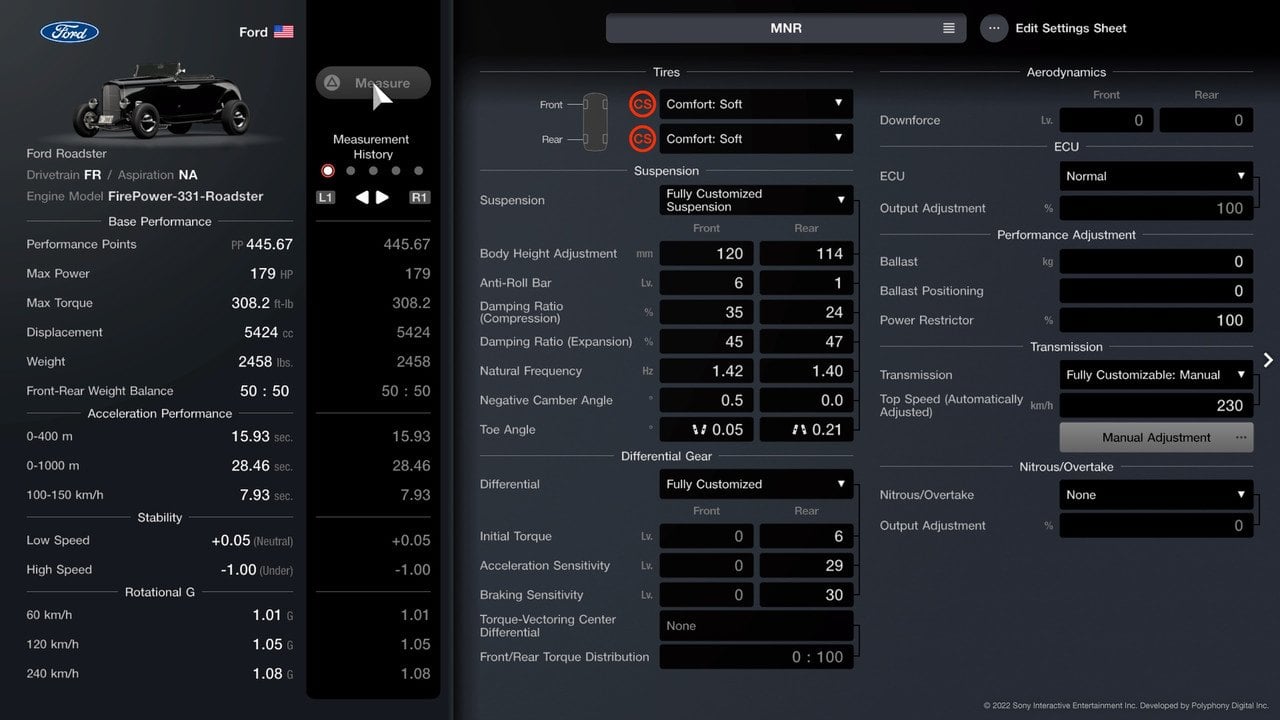Select the third measurement history dot
The width and height of the screenshot is (1280, 720).
pos(373,171)
